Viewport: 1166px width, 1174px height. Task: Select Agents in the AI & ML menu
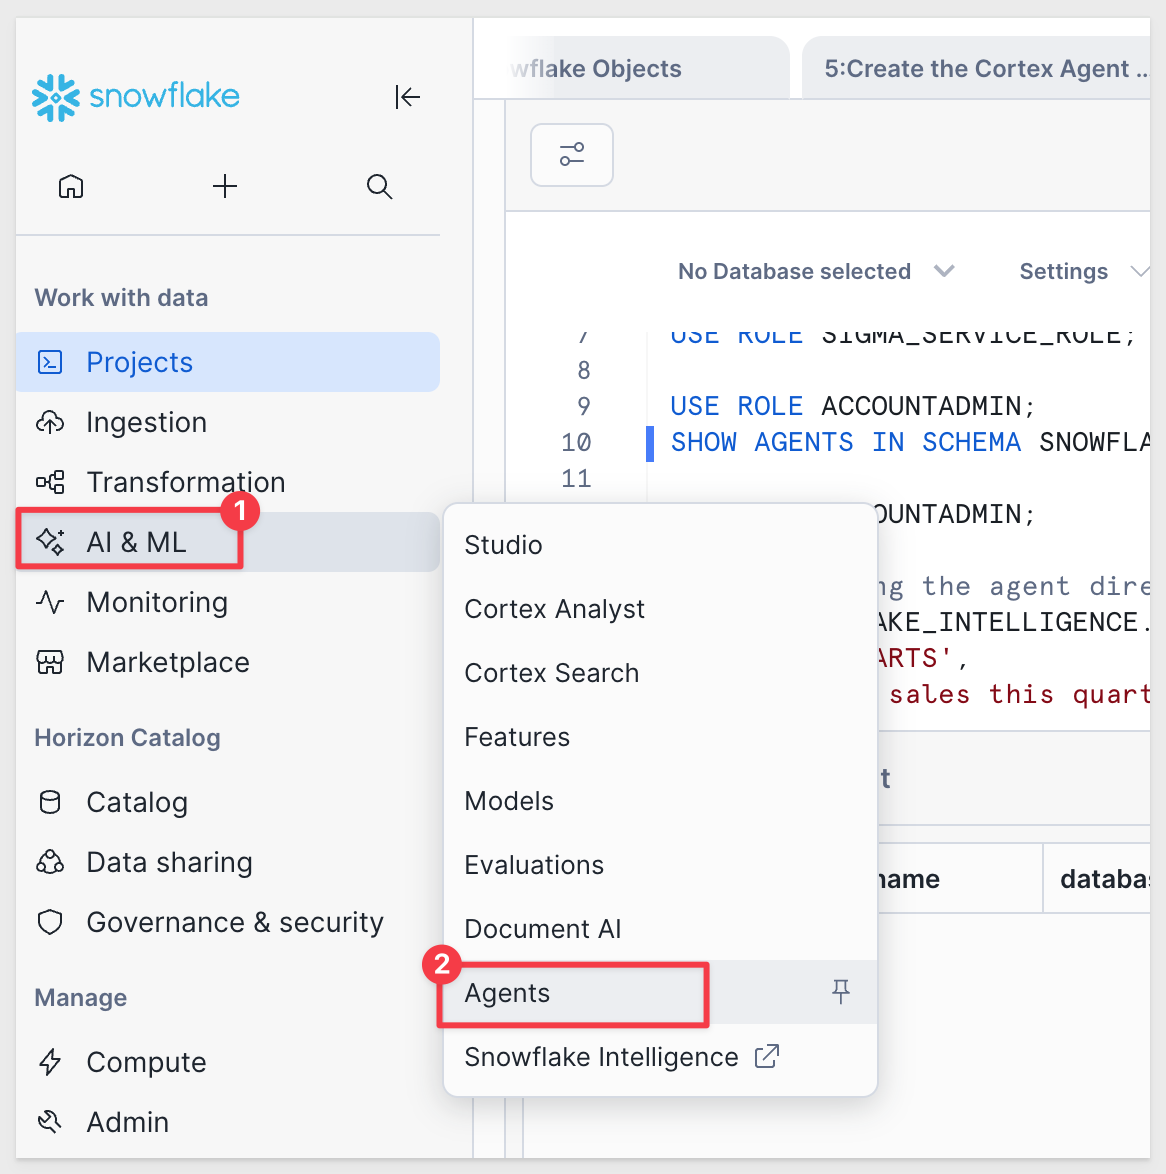[508, 993]
